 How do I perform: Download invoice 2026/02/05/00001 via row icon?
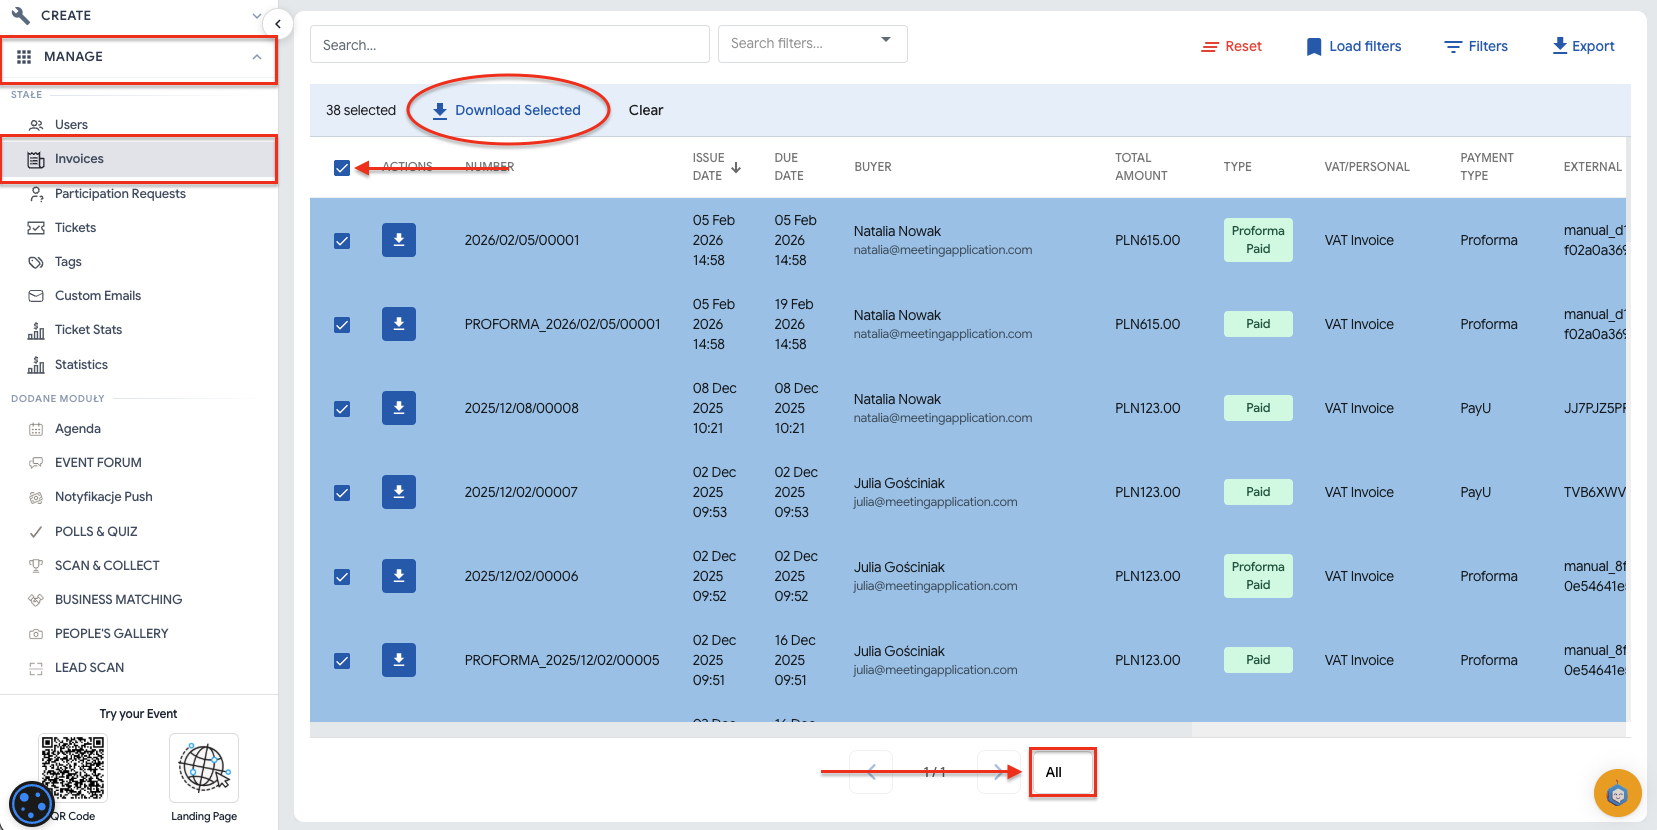[x=398, y=240]
